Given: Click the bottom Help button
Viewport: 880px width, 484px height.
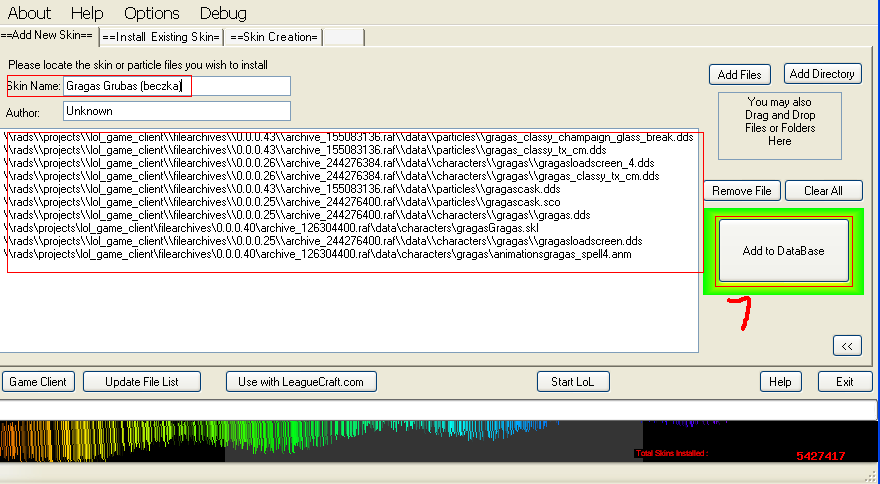Looking at the screenshot, I should [780, 382].
